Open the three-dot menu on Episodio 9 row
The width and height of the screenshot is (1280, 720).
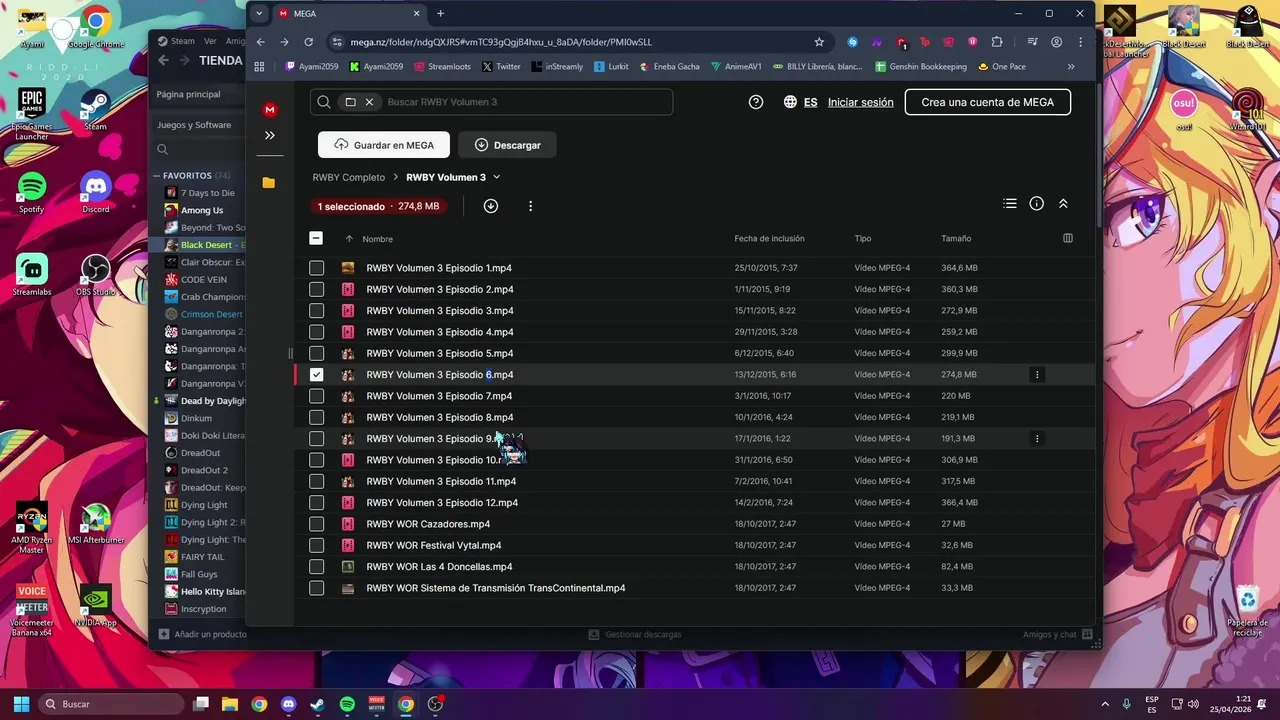[x=1037, y=439]
